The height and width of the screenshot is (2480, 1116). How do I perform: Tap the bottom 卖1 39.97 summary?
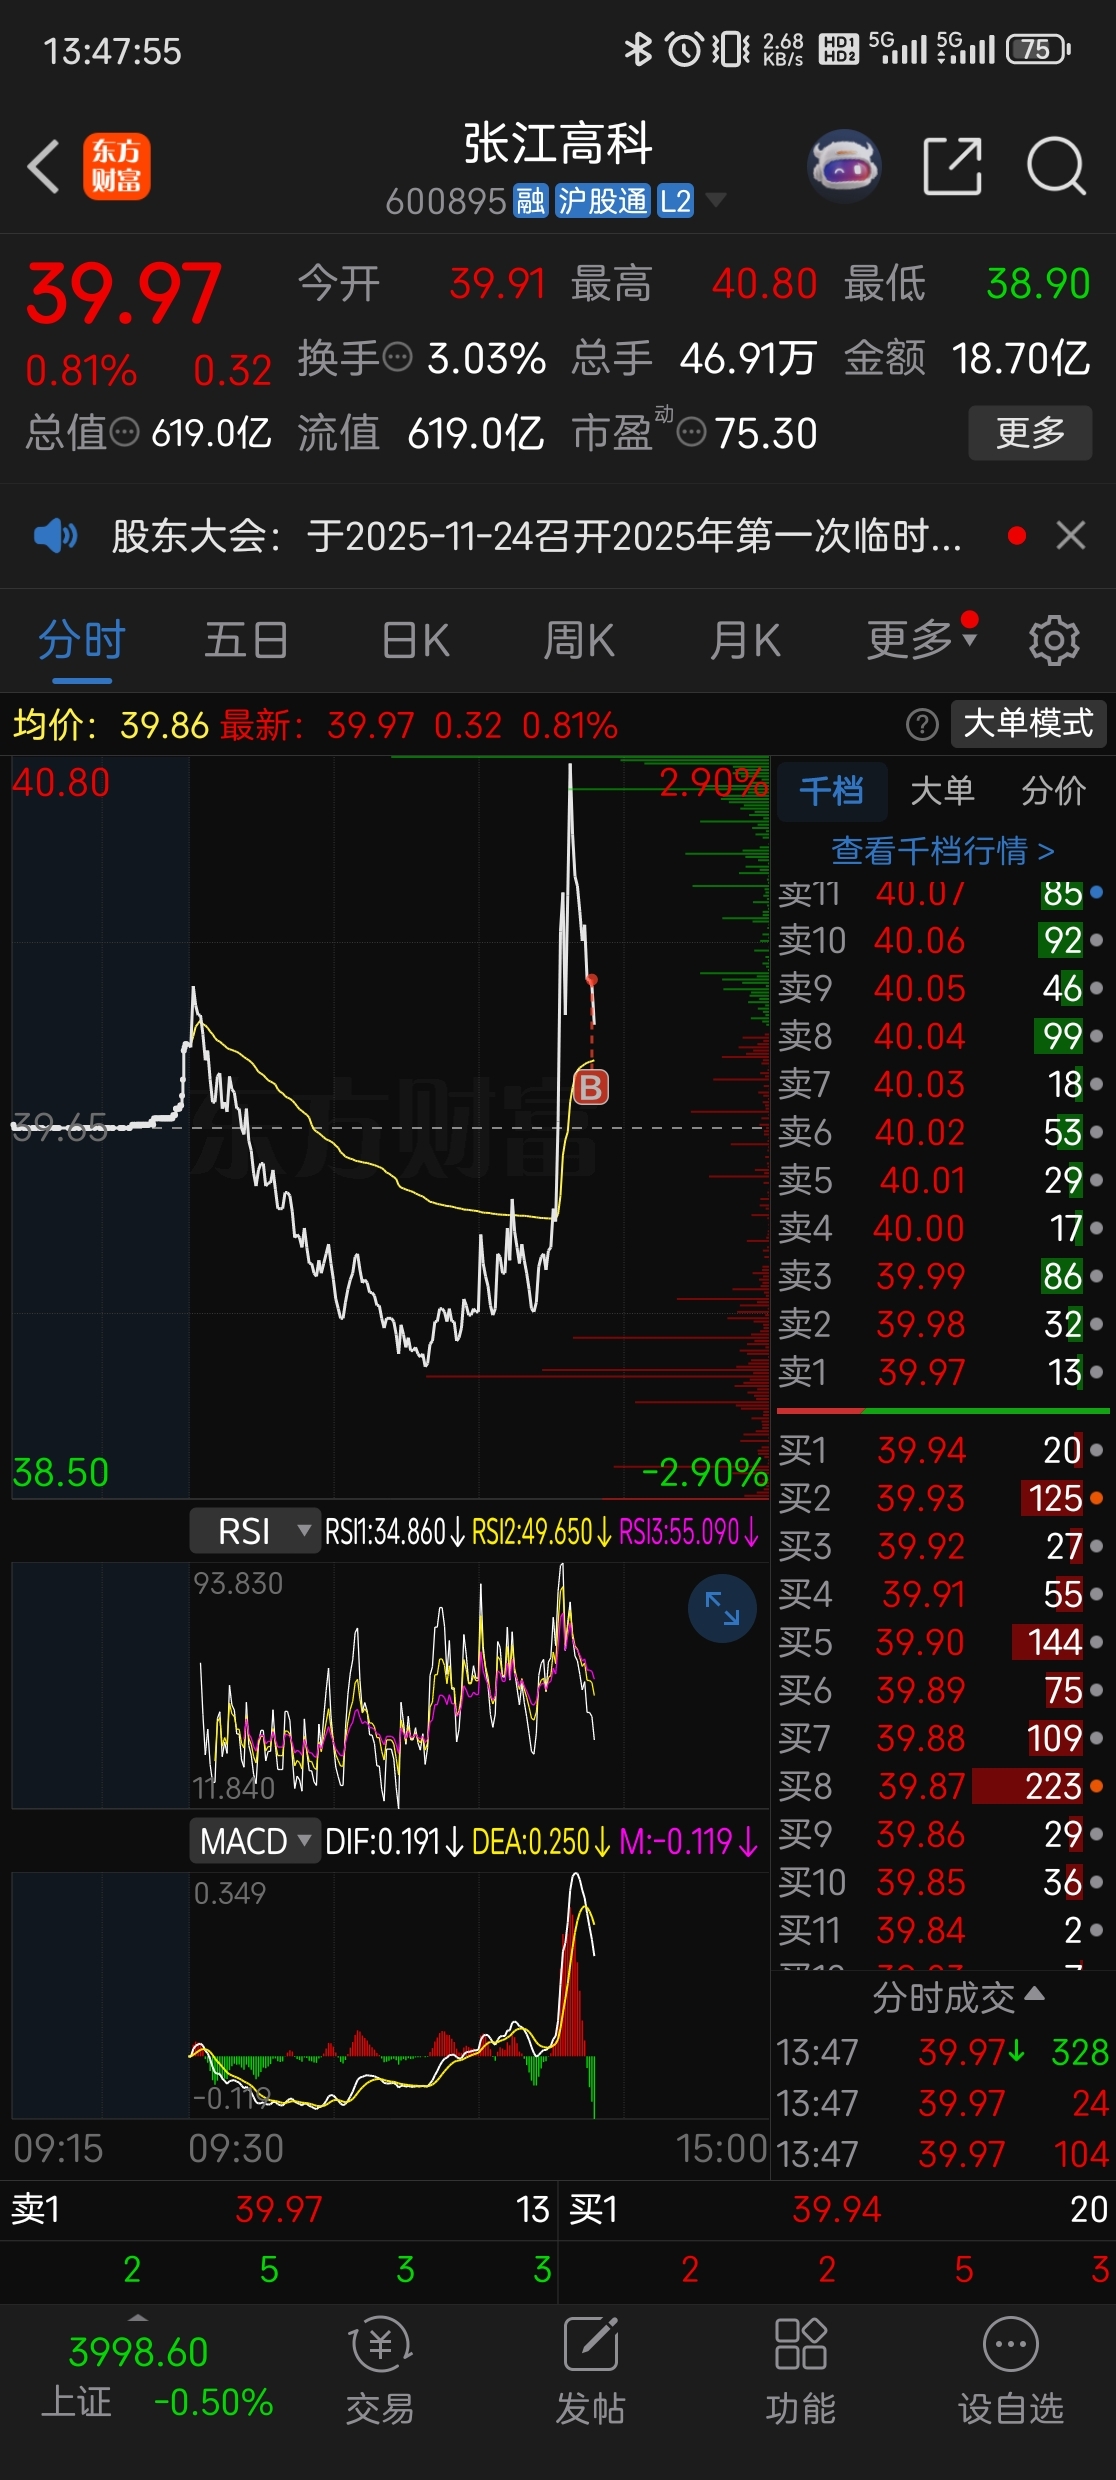[280, 2209]
